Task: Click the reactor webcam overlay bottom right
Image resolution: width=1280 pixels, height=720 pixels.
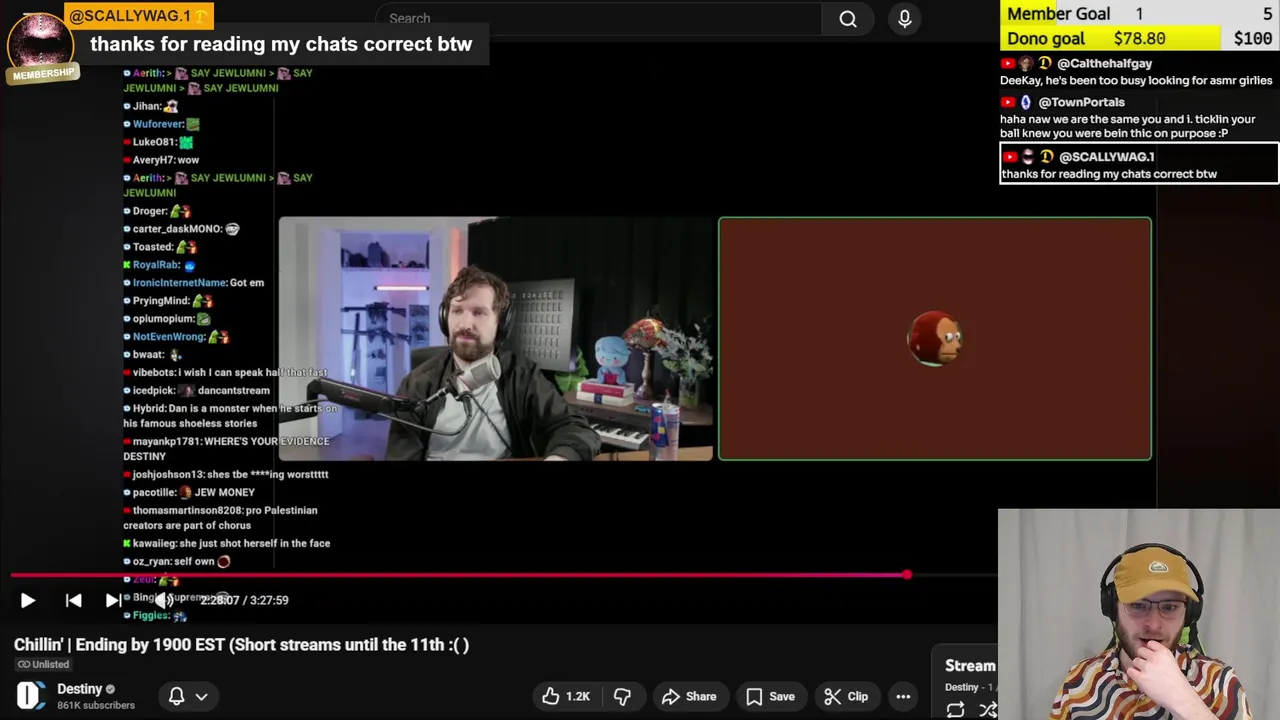Action: tap(1139, 615)
